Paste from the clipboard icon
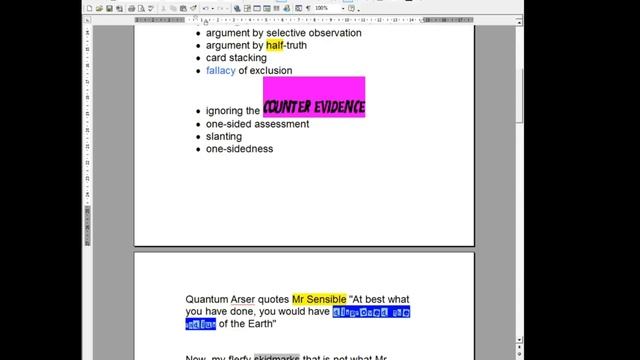 tap(183, 8)
